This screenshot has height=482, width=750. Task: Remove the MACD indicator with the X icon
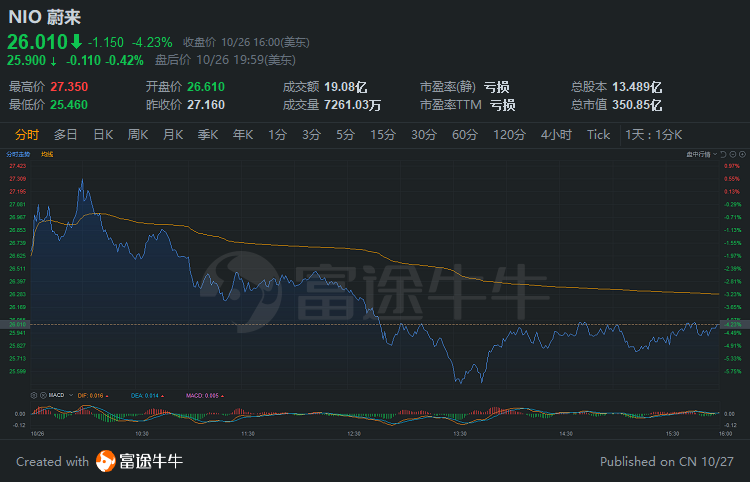[x=43, y=395]
